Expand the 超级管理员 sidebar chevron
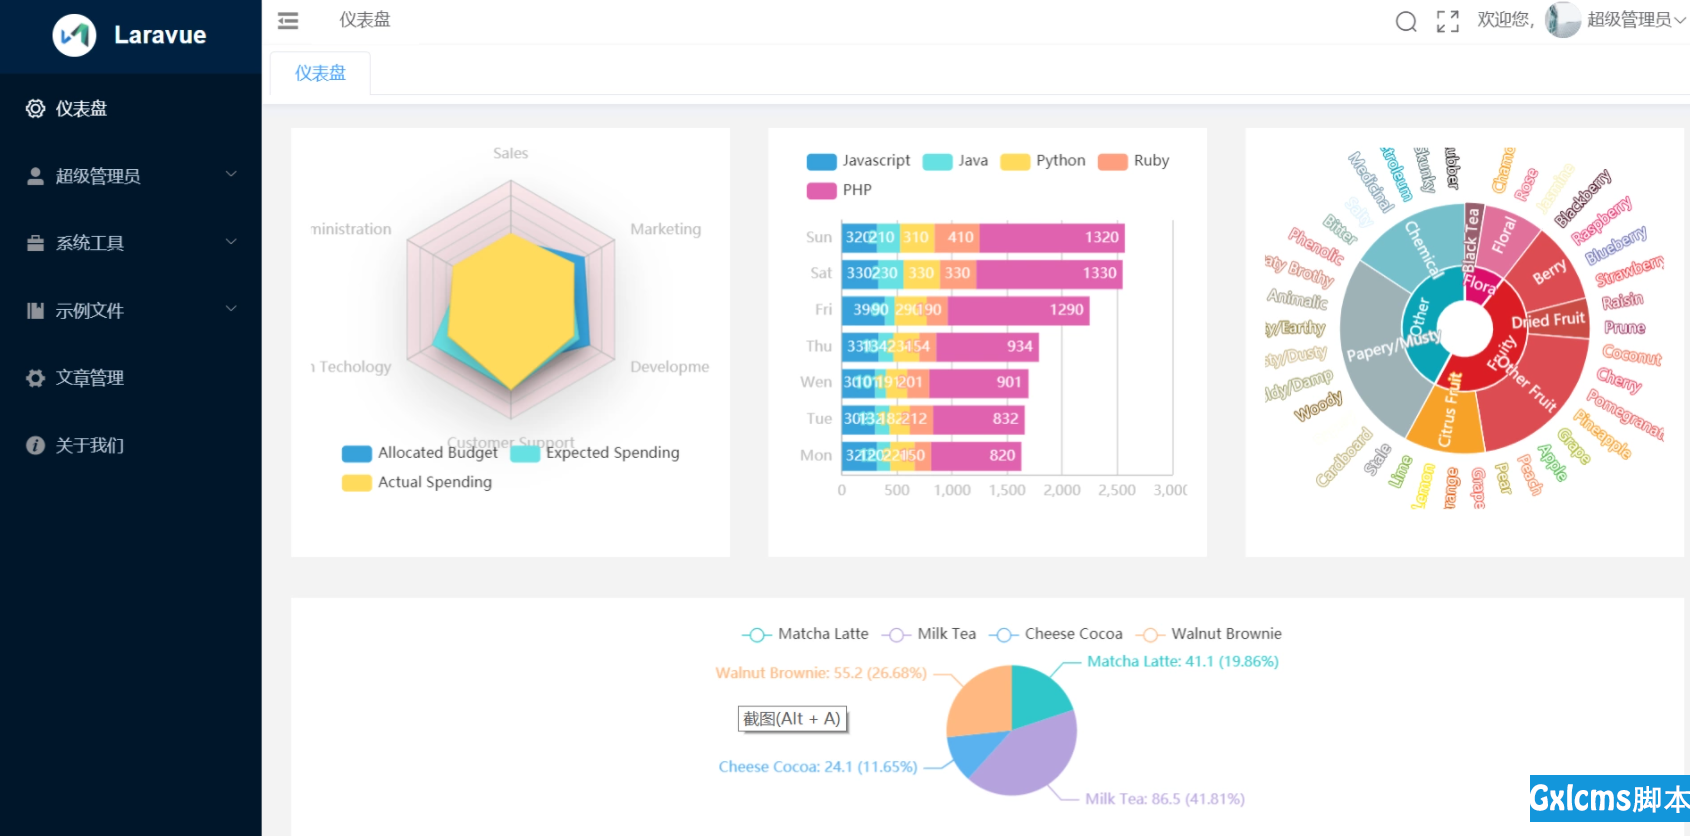This screenshot has height=836, width=1690. pyautogui.click(x=231, y=174)
